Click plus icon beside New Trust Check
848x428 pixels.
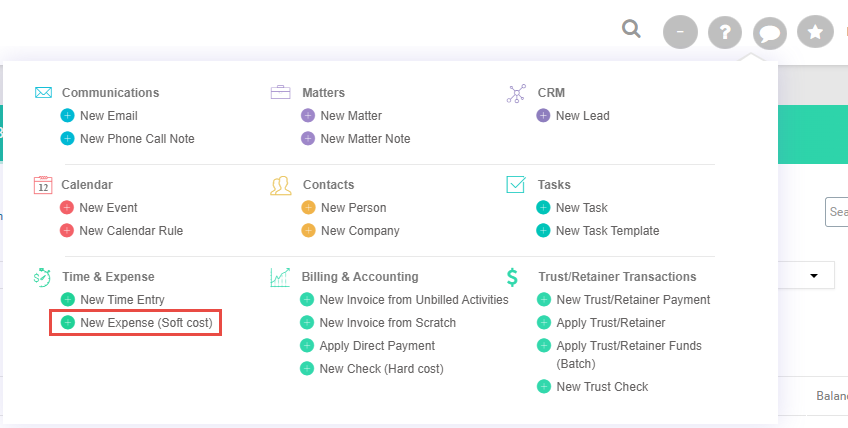click(x=544, y=387)
